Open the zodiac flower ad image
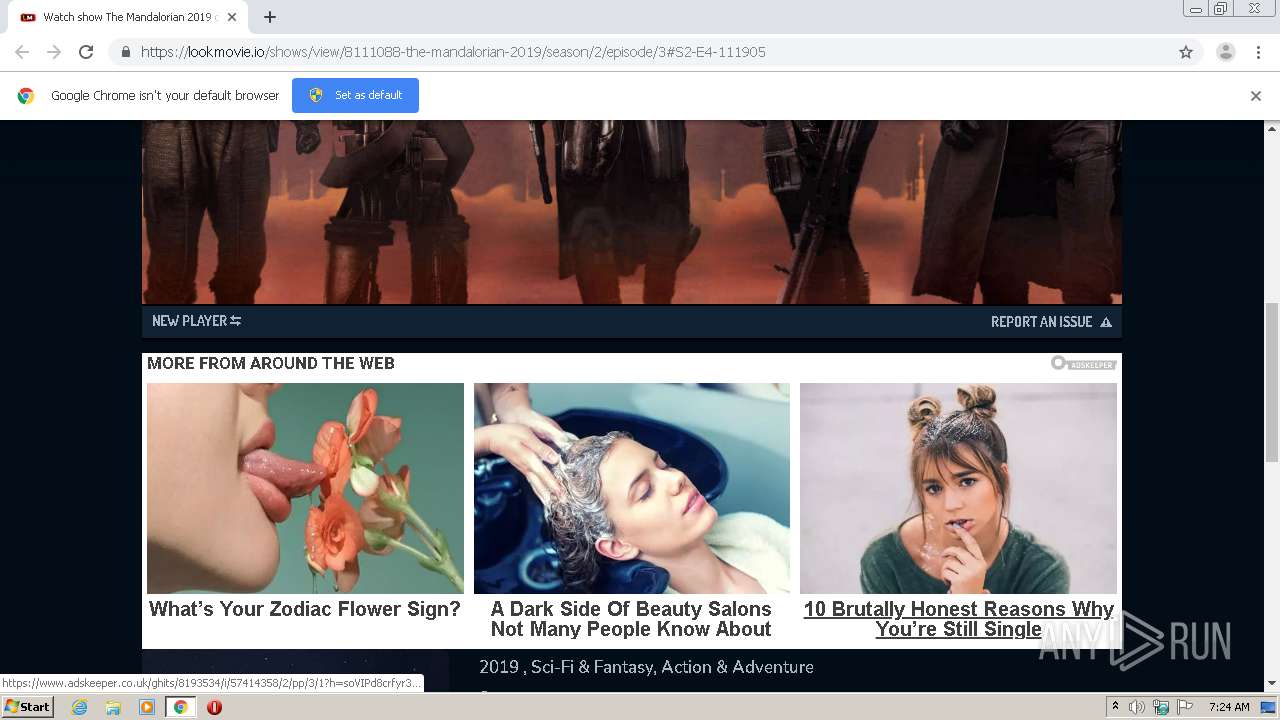The width and height of the screenshot is (1280, 720). click(305, 488)
